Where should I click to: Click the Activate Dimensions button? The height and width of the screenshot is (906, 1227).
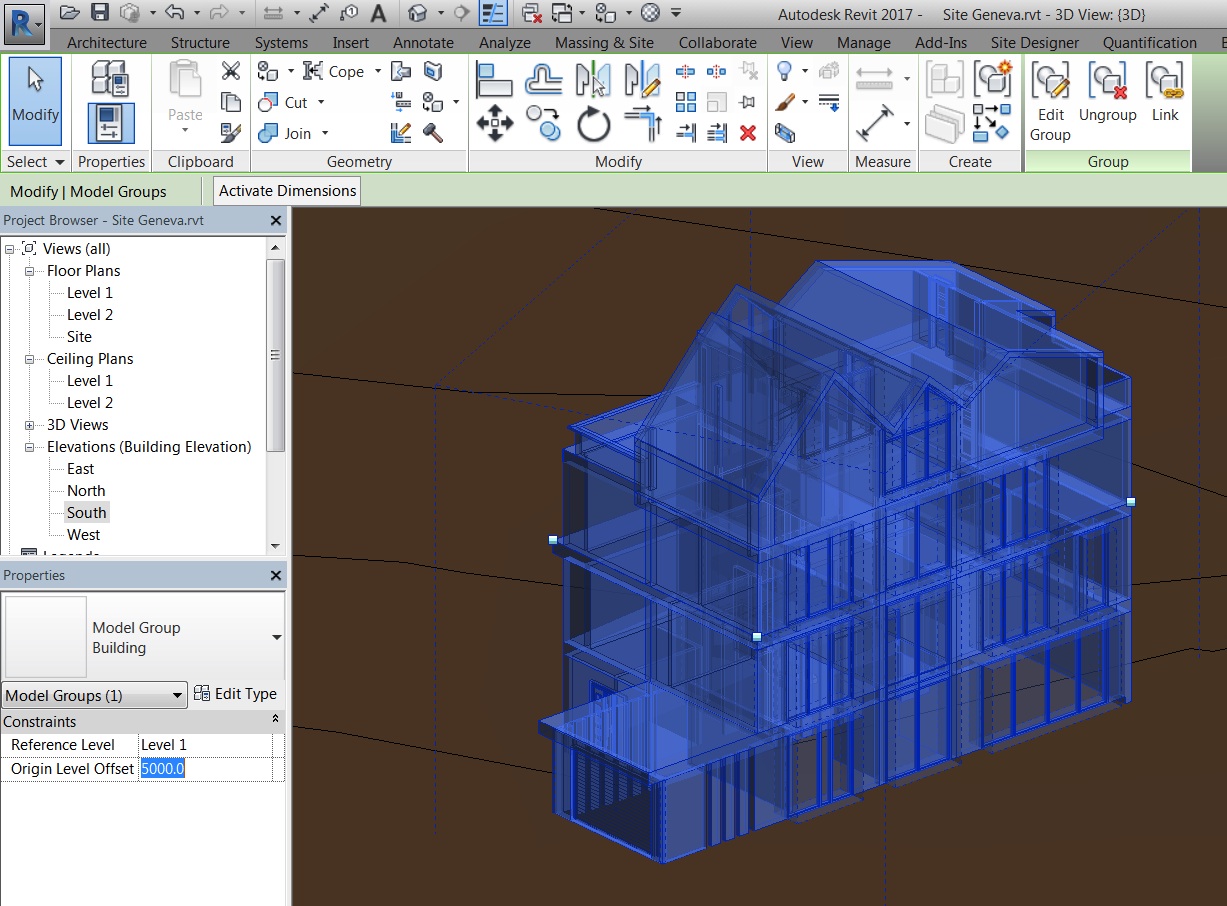286,190
